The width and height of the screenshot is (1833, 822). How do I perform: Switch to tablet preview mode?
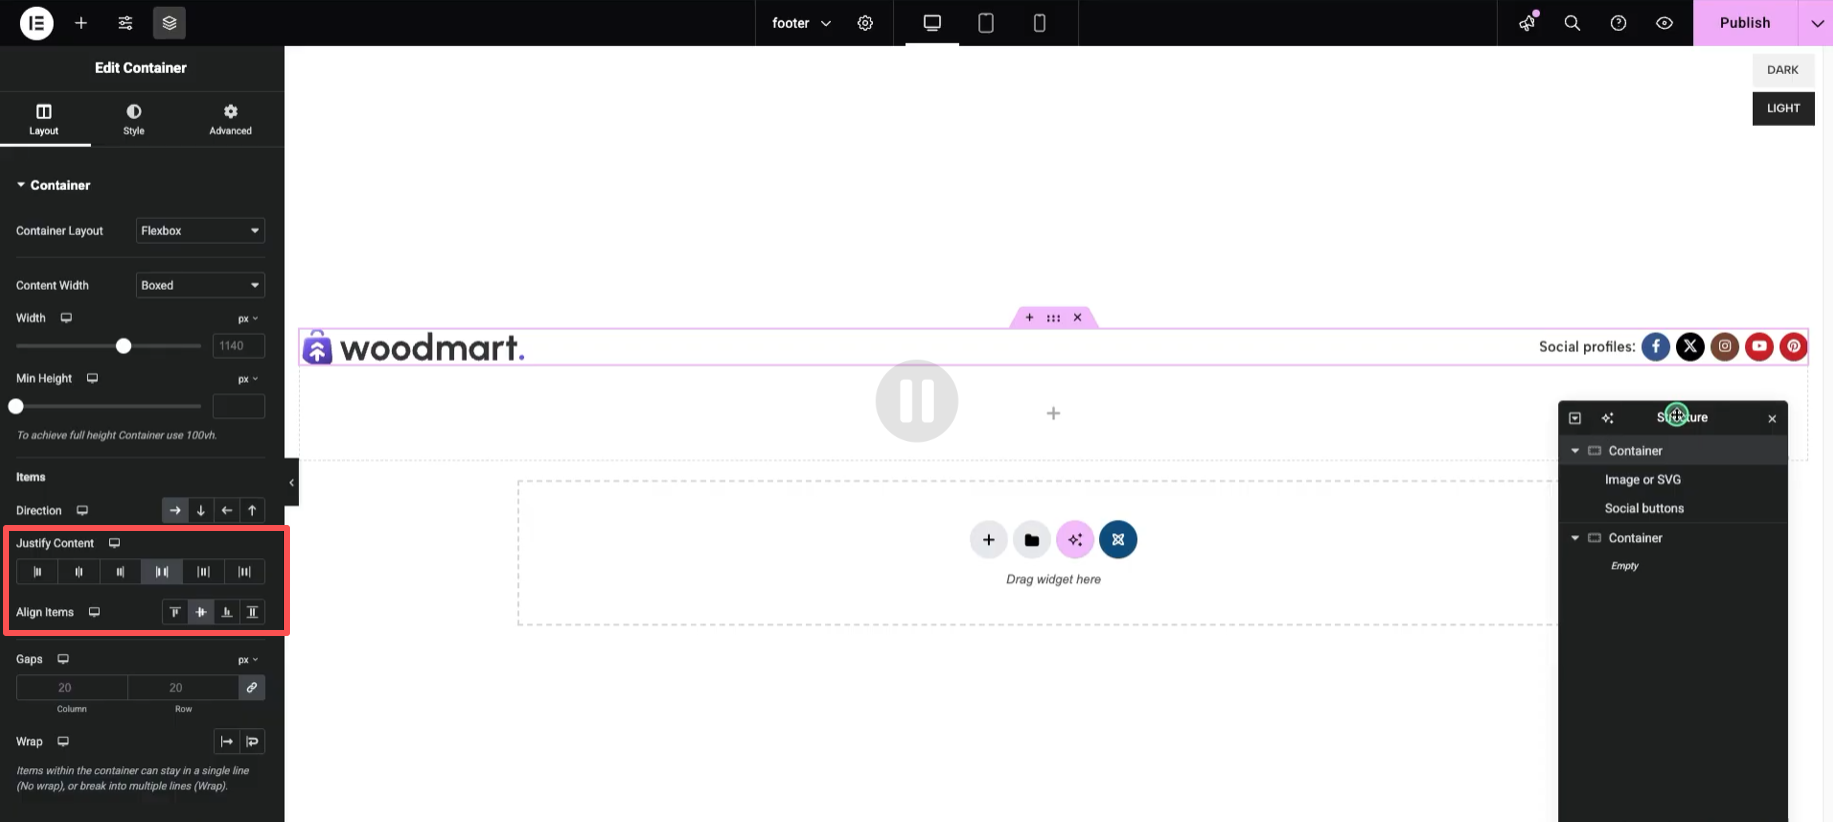pos(986,23)
